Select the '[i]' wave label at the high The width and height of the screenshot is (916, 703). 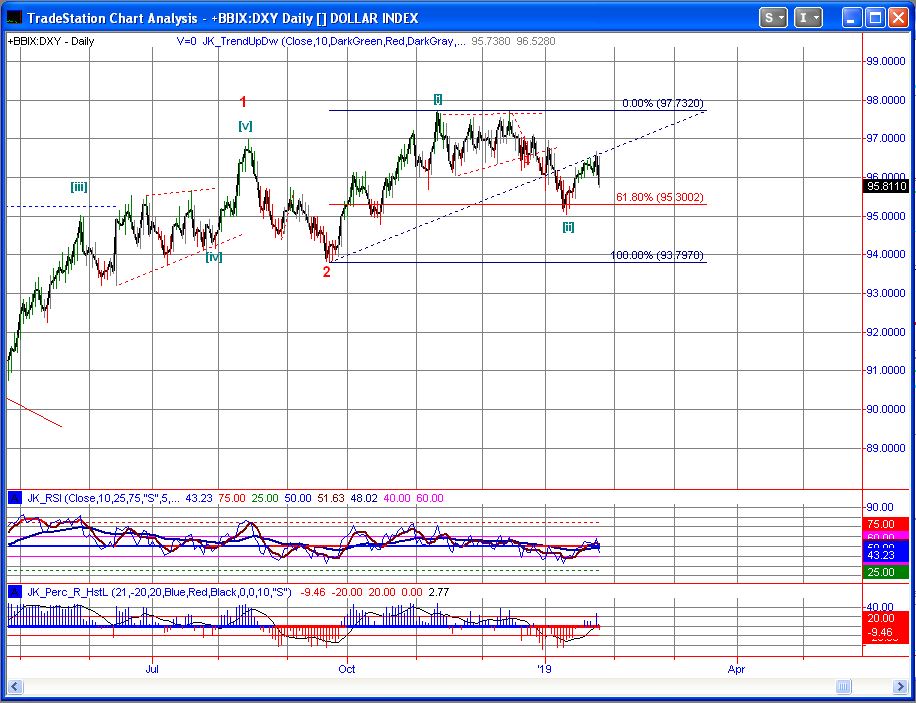pos(438,98)
